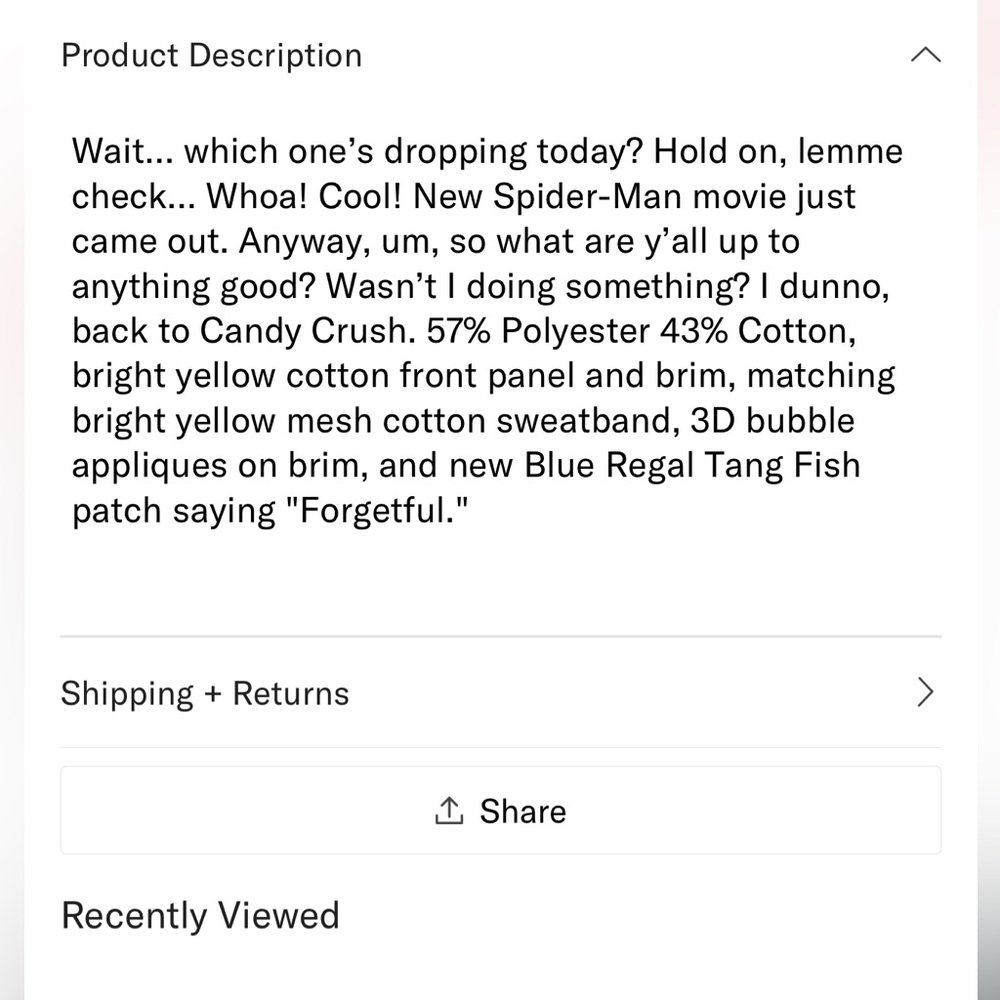This screenshot has width=1000, height=1000.
Task: Click the Share button label
Action: coord(522,811)
